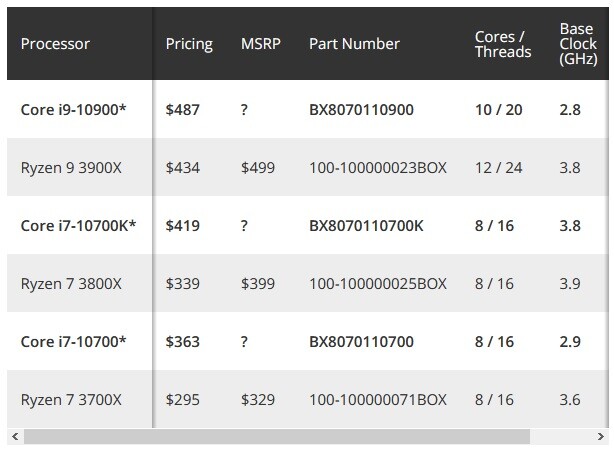The image size is (614, 453).
Task: Select the Core i9-10900* processor cell
Action: (73, 109)
